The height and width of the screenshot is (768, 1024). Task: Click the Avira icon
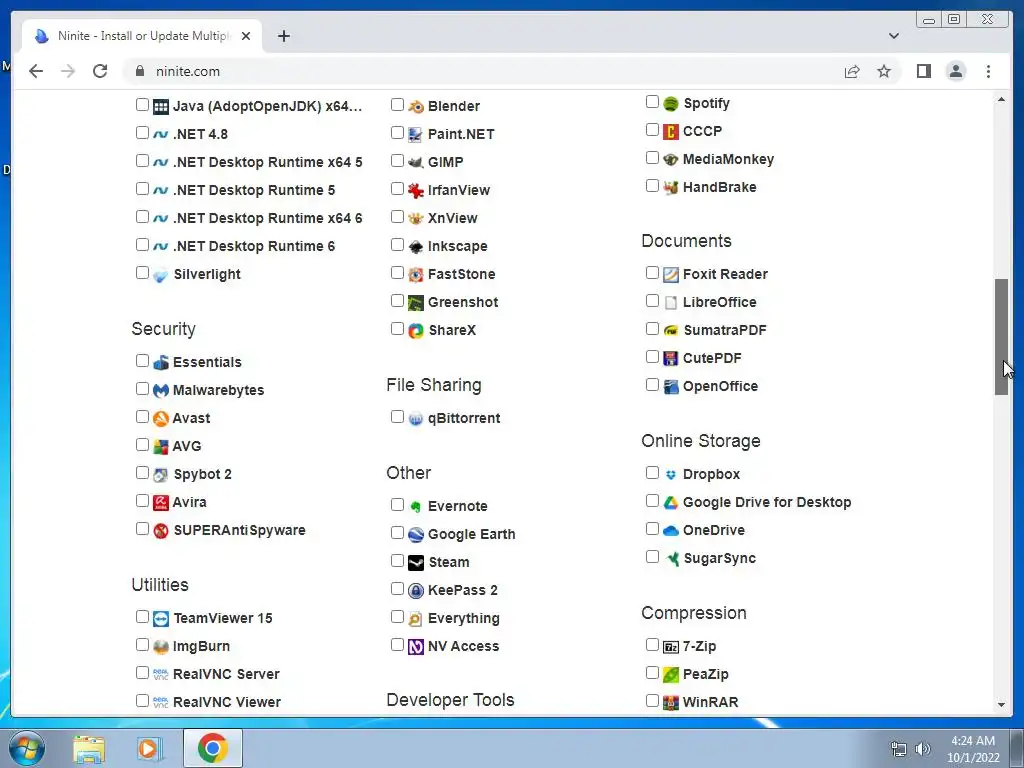(161, 503)
